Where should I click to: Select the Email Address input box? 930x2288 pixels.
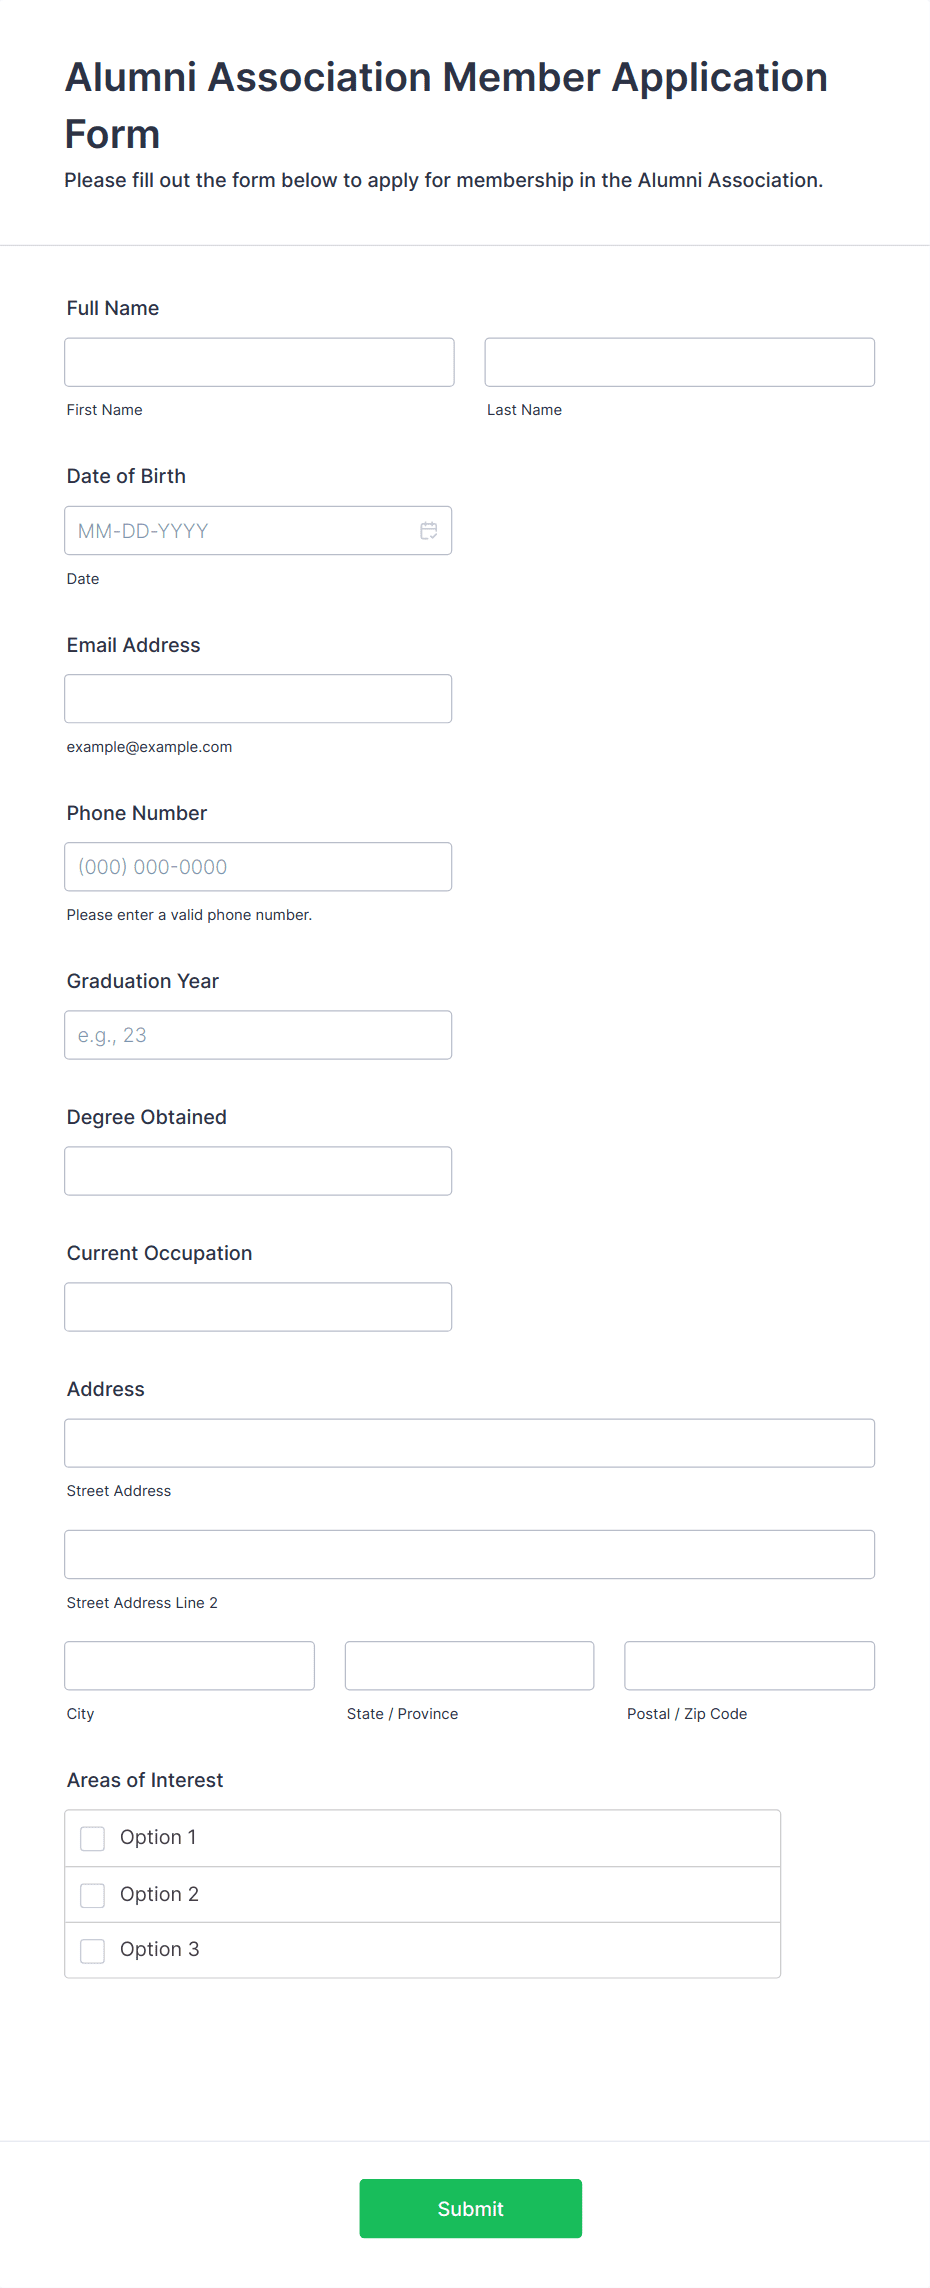[x=258, y=699]
